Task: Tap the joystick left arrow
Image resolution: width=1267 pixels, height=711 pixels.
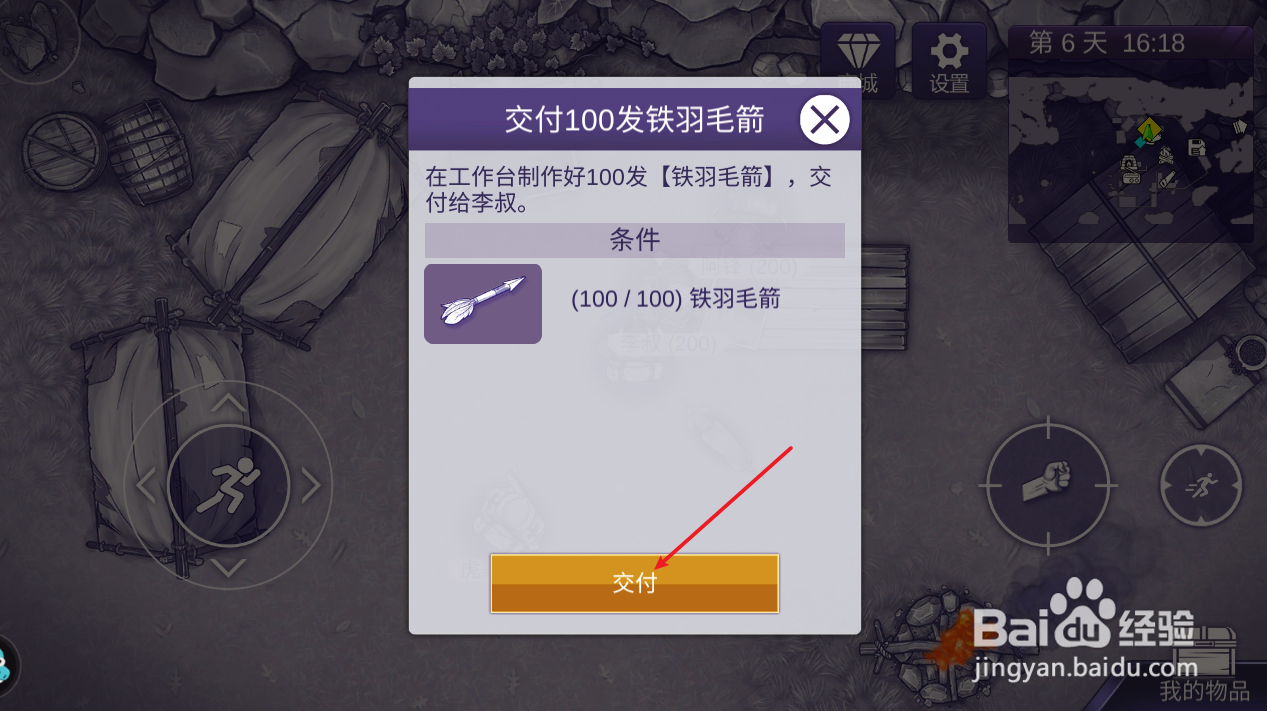Action: click(146, 486)
